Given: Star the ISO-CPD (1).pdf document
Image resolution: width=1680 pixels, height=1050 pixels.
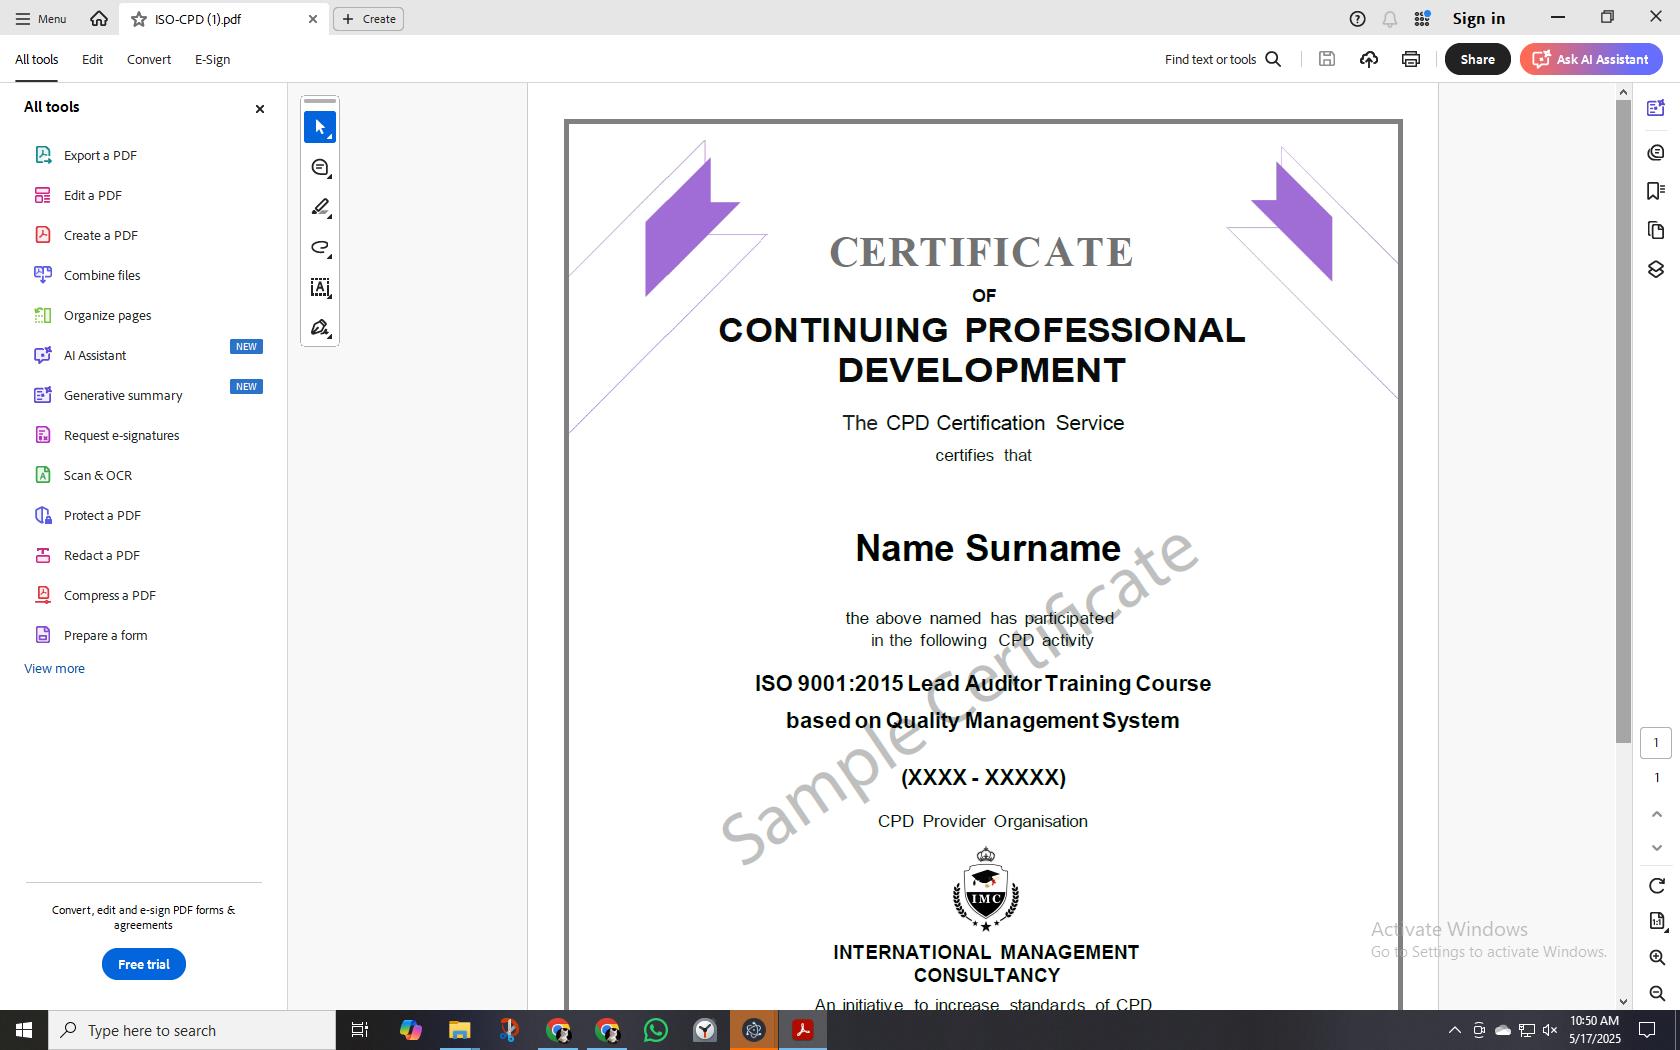Looking at the screenshot, I should pos(139,19).
